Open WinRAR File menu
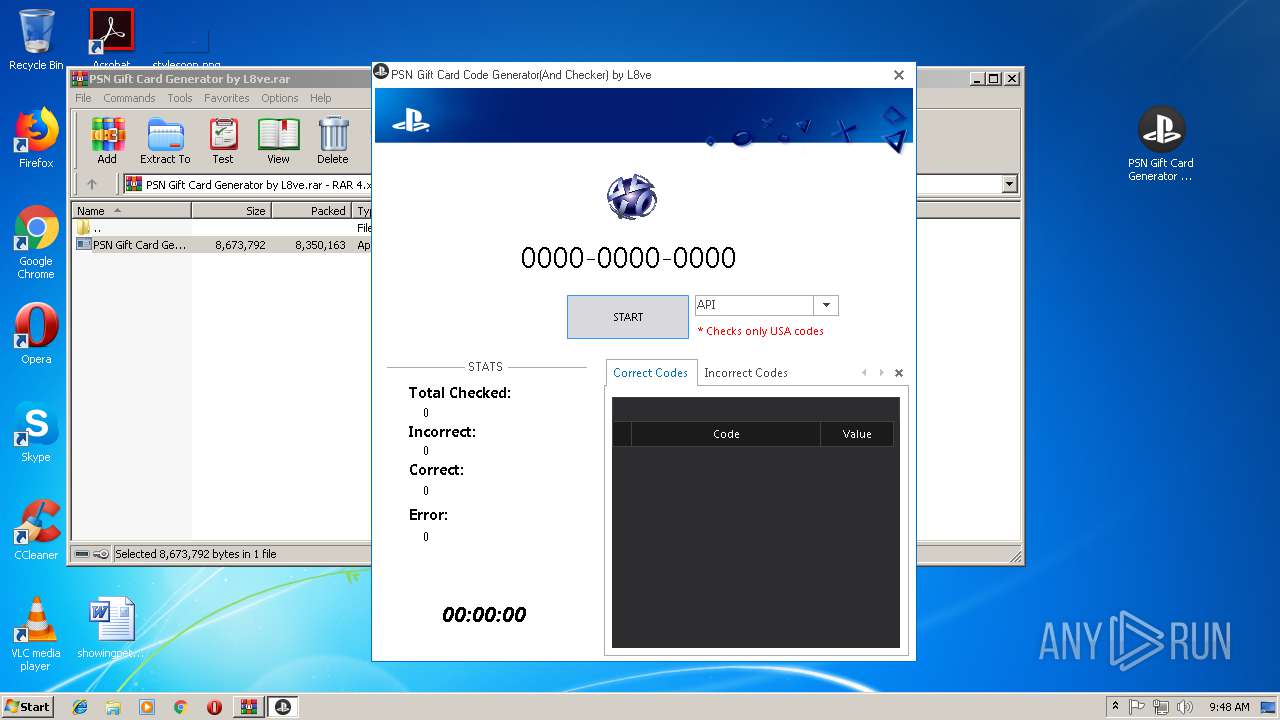 click(x=83, y=98)
